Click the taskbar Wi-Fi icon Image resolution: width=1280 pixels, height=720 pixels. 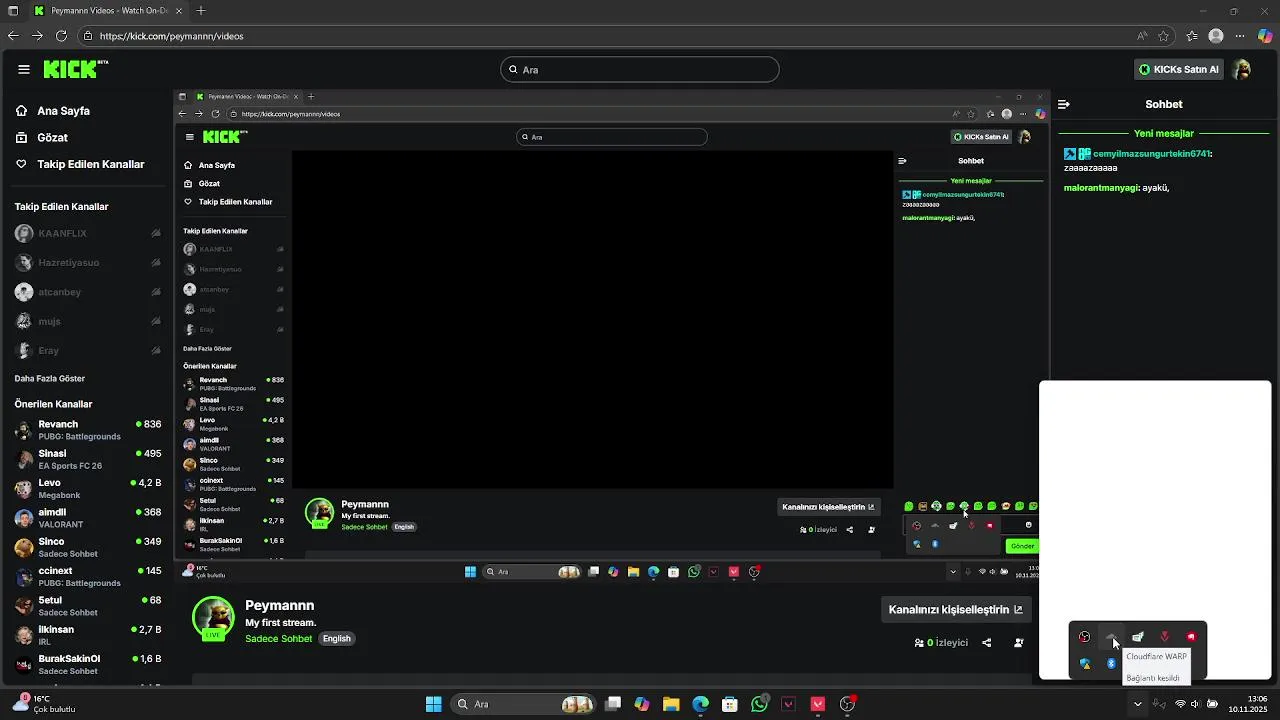(x=1180, y=704)
